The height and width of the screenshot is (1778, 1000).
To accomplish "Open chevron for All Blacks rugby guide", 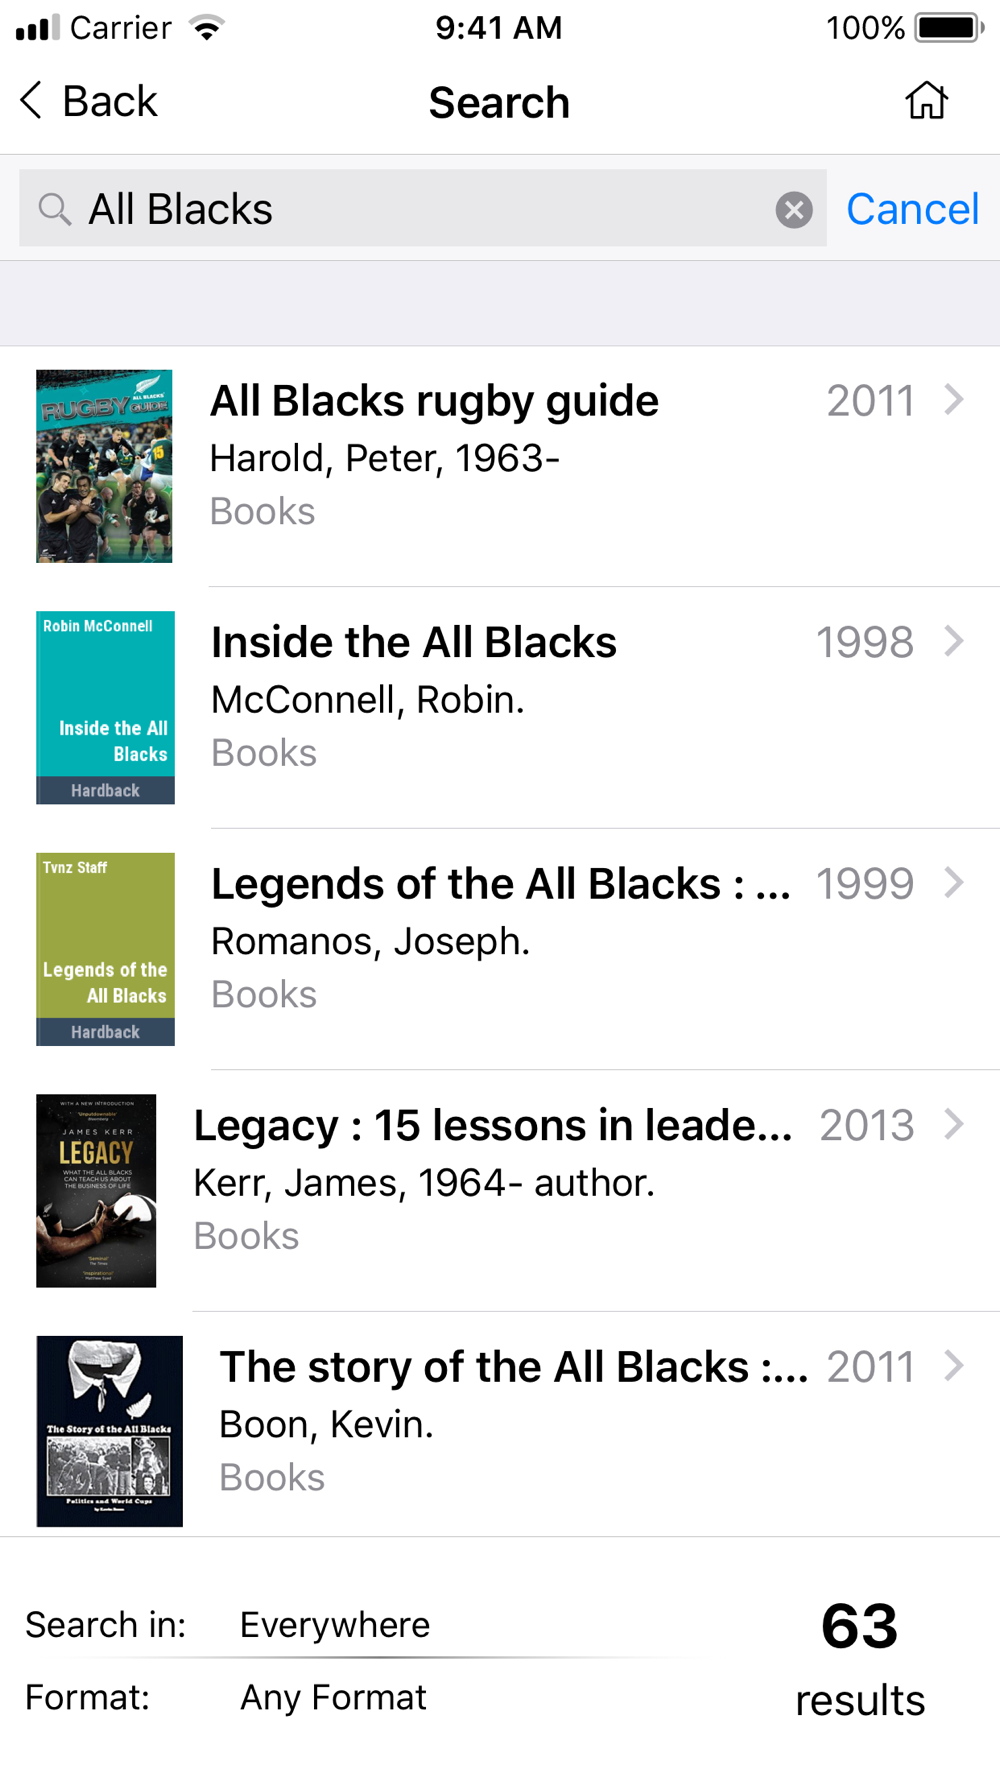I will (x=954, y=400).
